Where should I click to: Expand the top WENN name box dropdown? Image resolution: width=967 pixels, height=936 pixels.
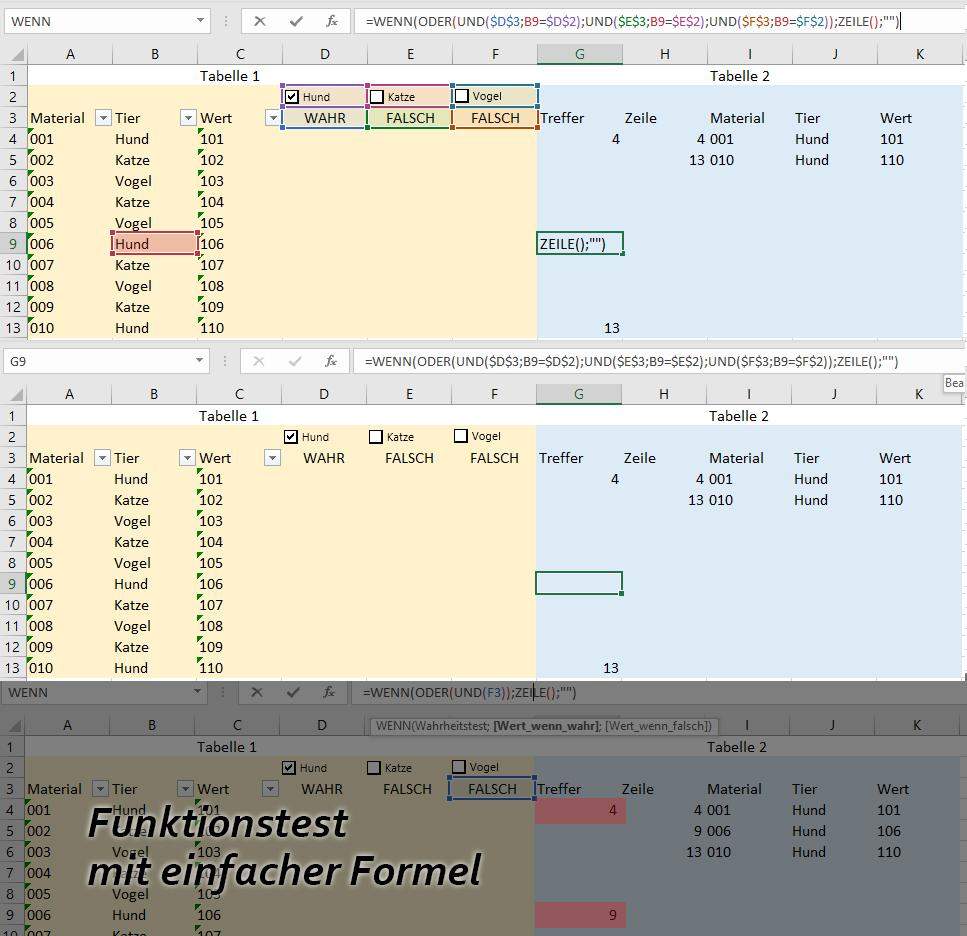coord(201,21)
